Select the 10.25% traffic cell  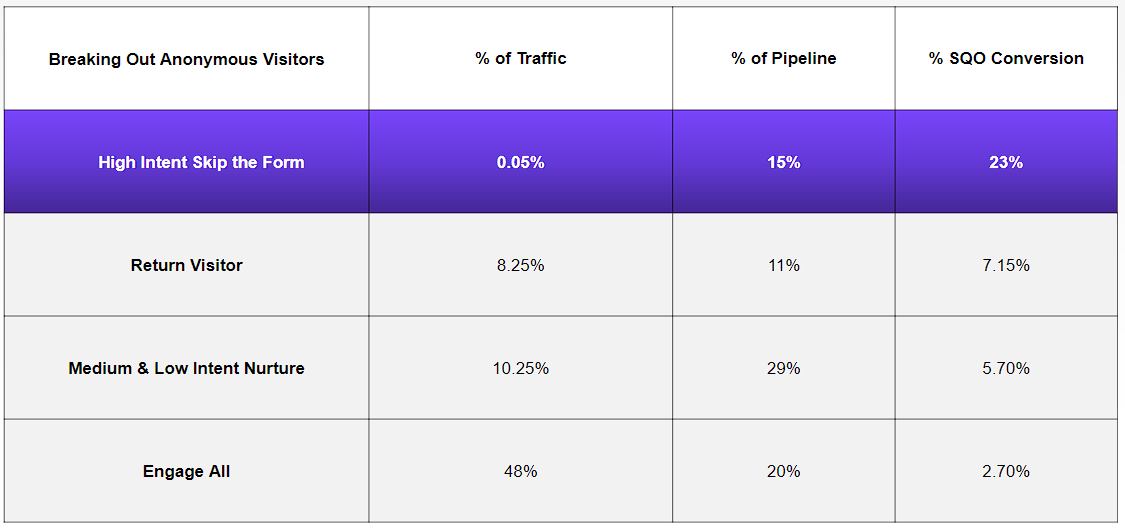(x=520, y=368)
